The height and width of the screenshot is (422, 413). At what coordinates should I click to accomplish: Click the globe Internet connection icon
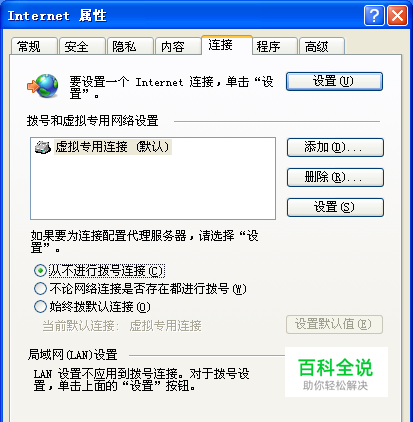click(43, 86)
